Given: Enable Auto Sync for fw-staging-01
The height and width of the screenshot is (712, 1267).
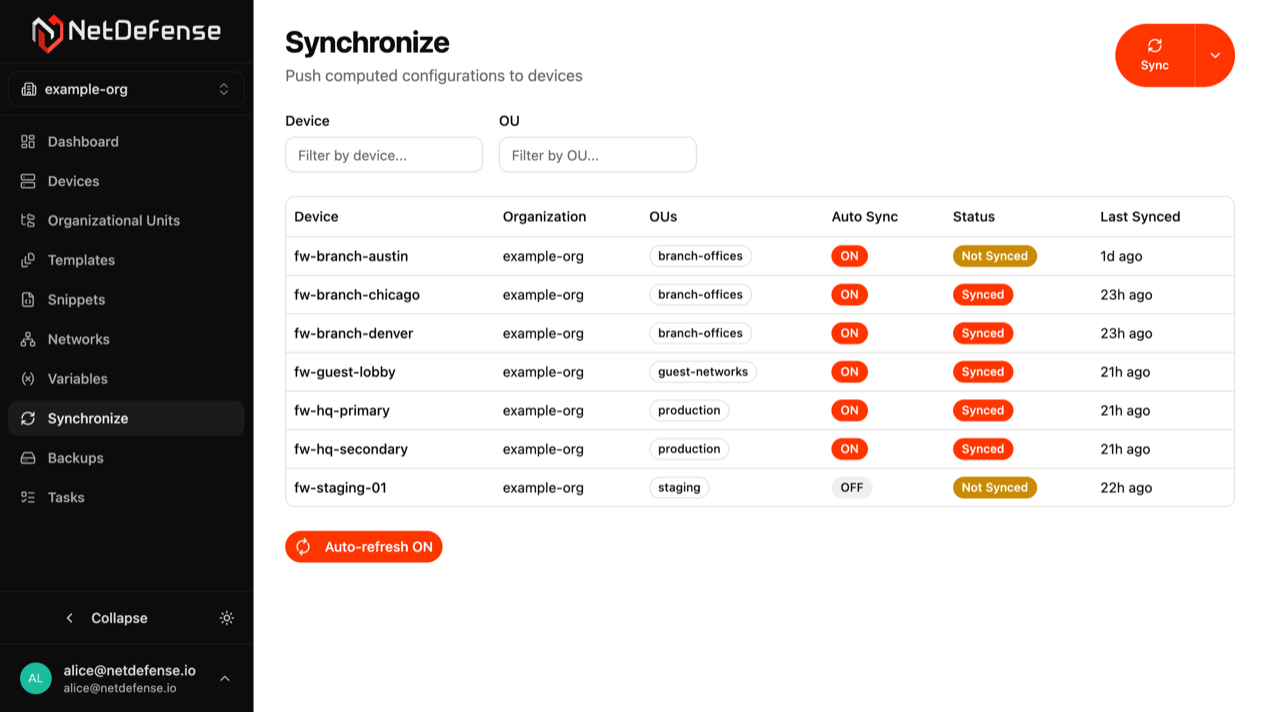Looking at the screenshot, I should coord(851,487).
